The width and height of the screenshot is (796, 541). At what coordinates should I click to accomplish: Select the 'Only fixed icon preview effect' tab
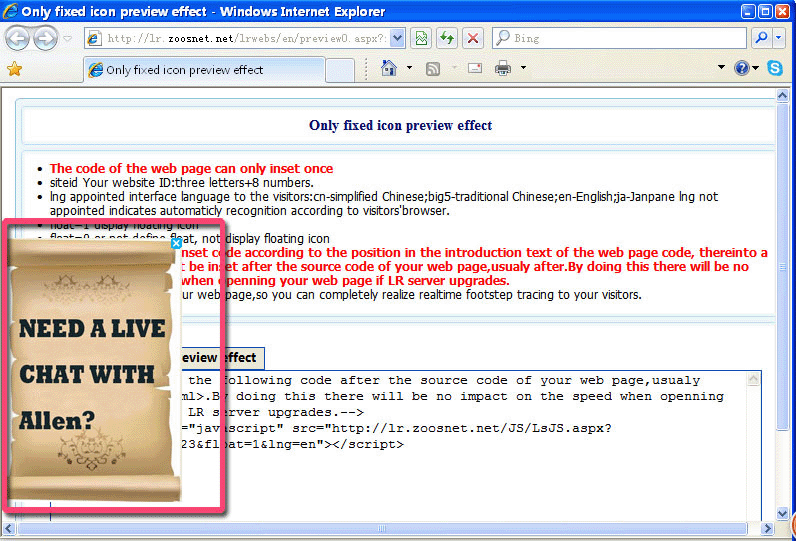tap(204, 70)
